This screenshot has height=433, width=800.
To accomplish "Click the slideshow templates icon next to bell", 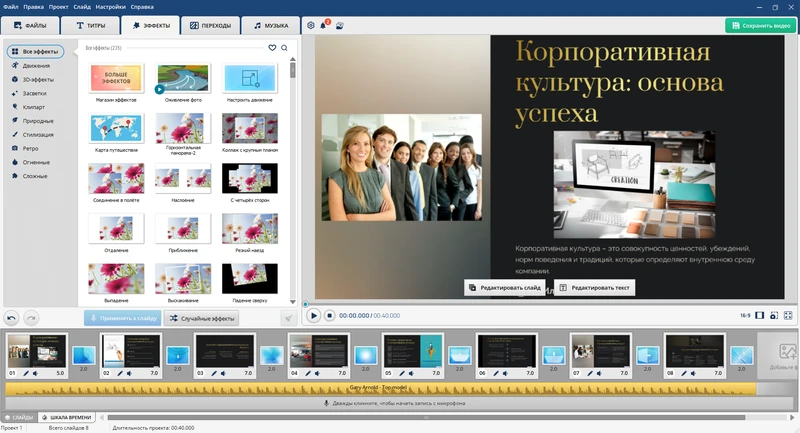I will (339, 25).
